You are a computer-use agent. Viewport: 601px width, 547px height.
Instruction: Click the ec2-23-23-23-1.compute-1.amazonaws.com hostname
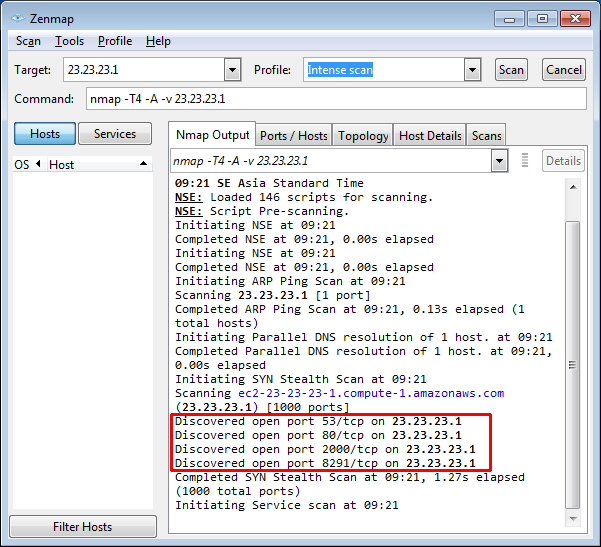click(371, 393)
